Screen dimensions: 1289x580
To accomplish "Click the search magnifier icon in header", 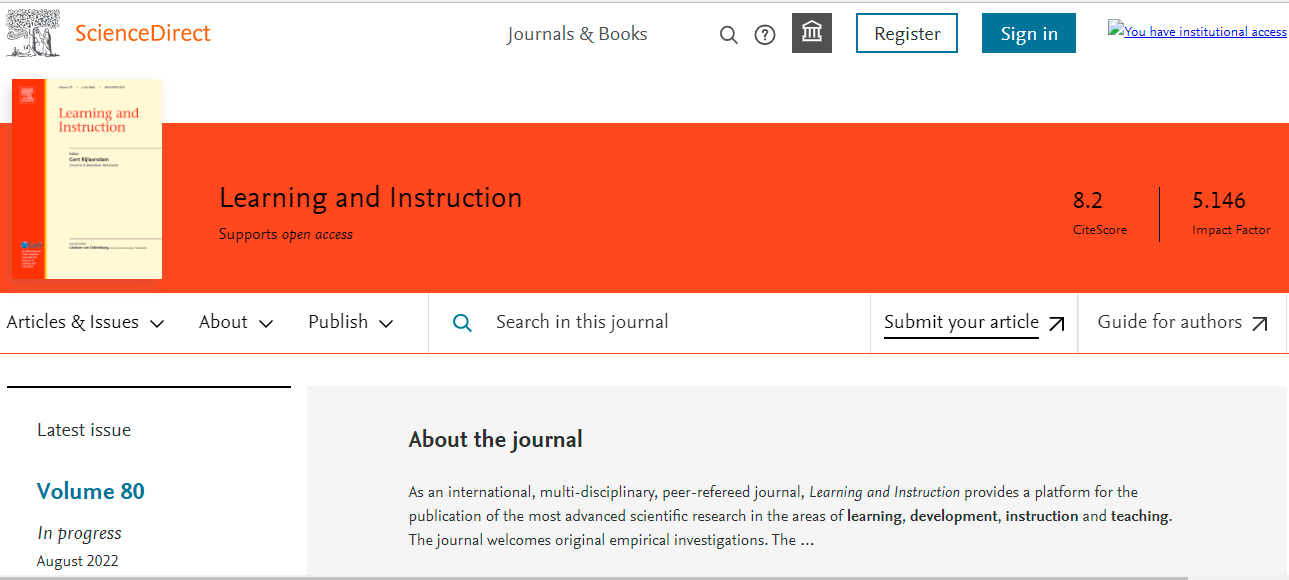I will tap(729, 35).
